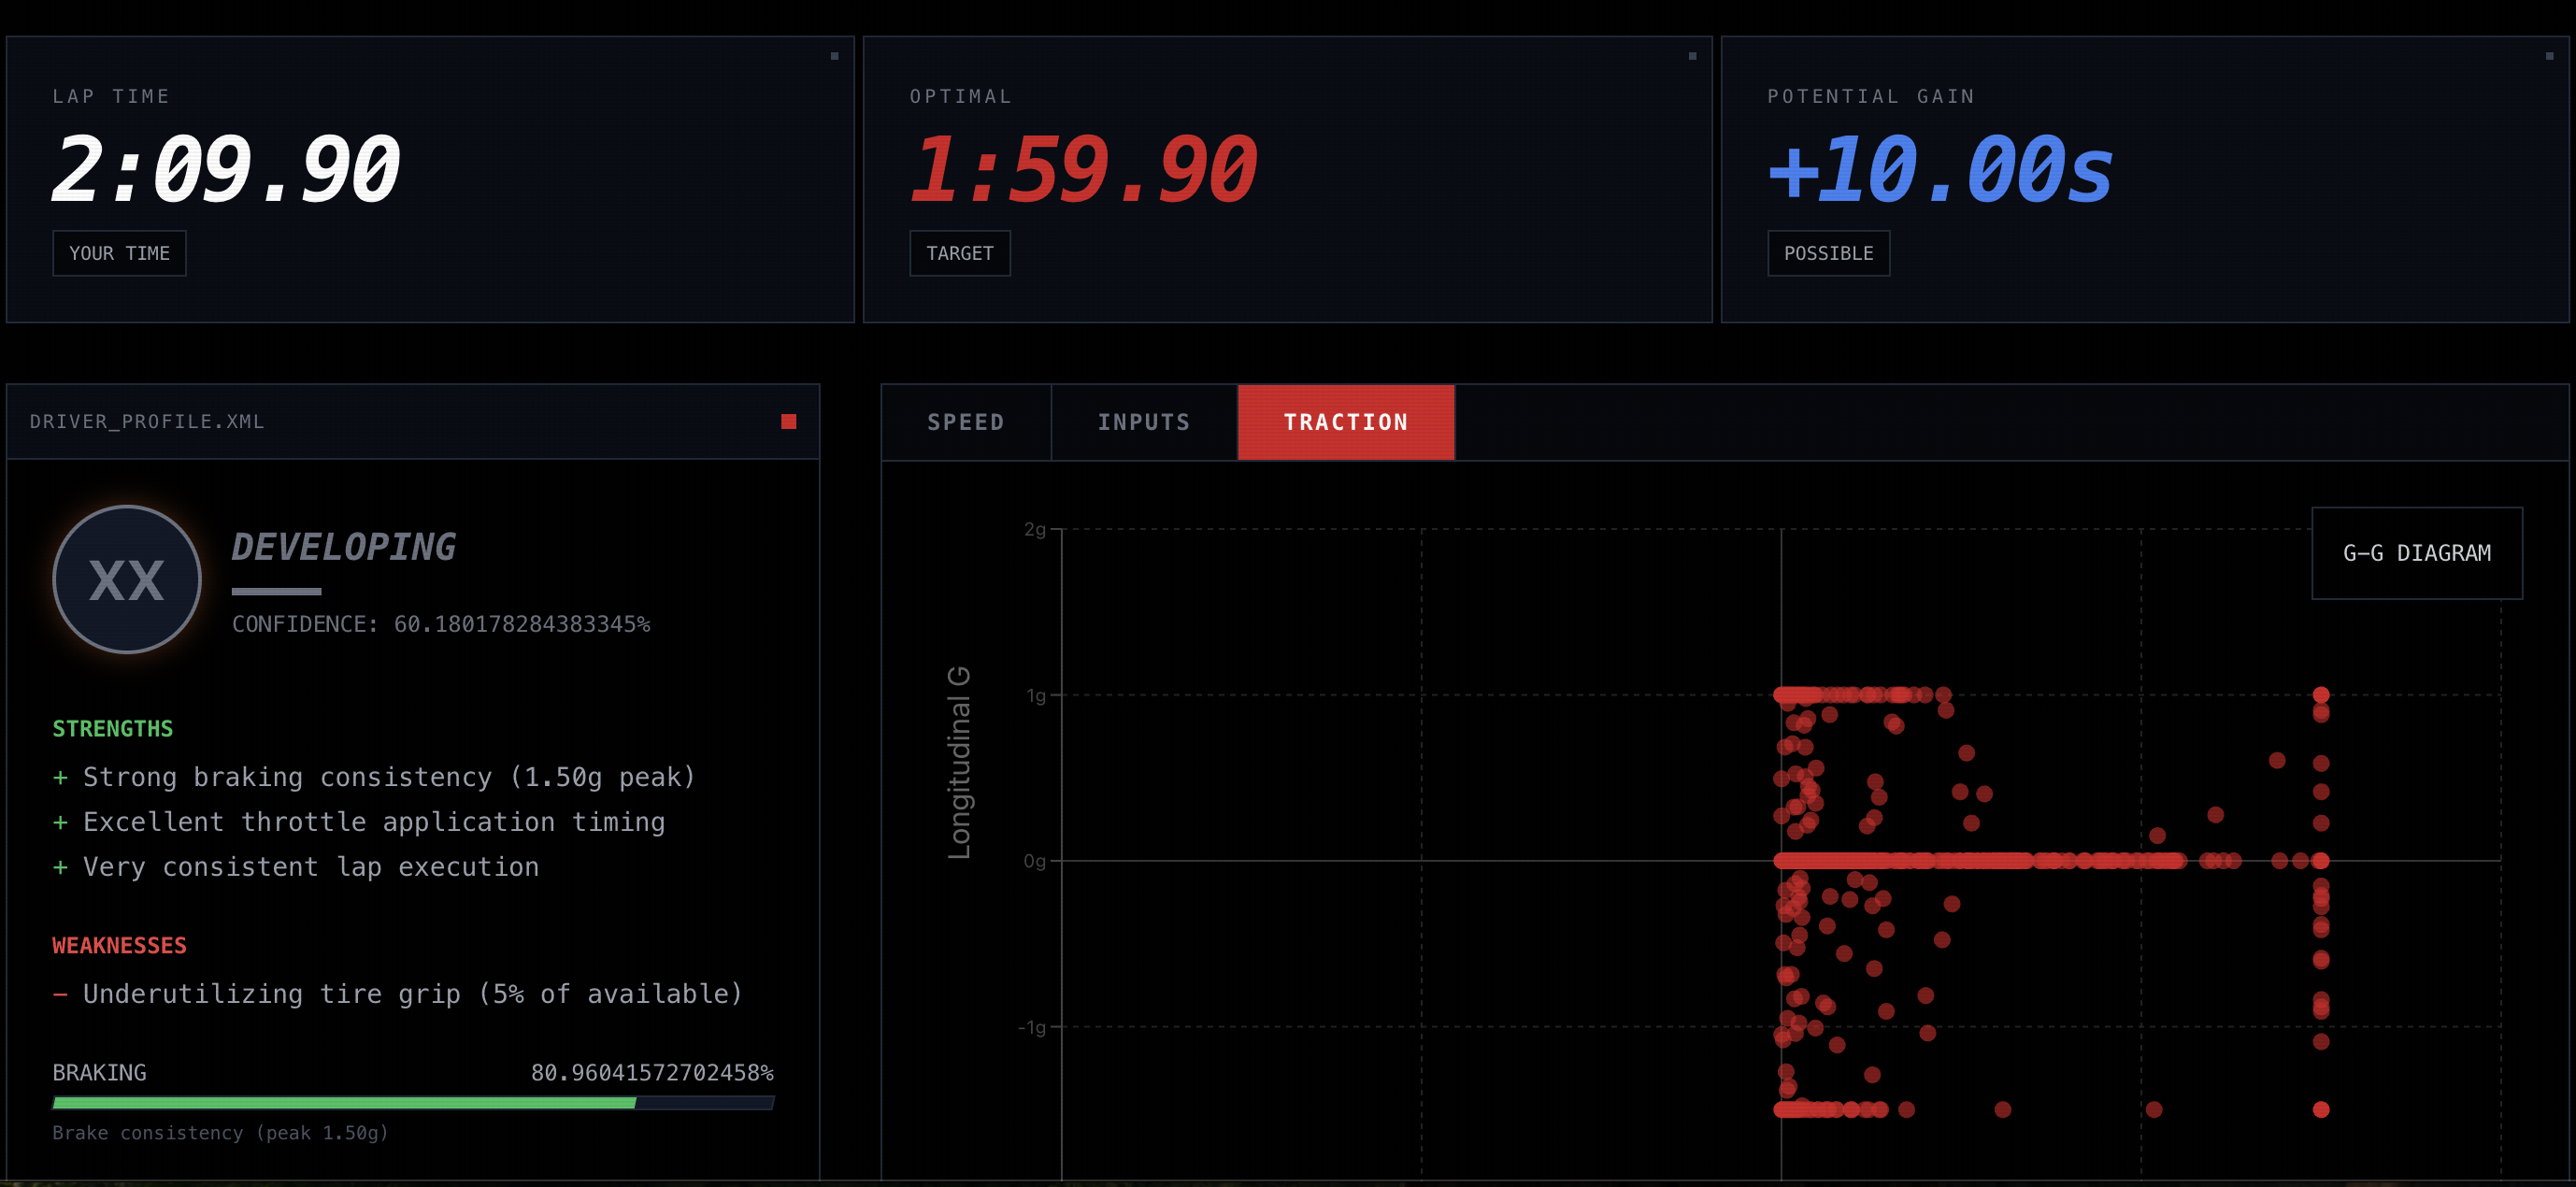
Task: Click small corner dot on Optimal card
Action: (1692, 56)
